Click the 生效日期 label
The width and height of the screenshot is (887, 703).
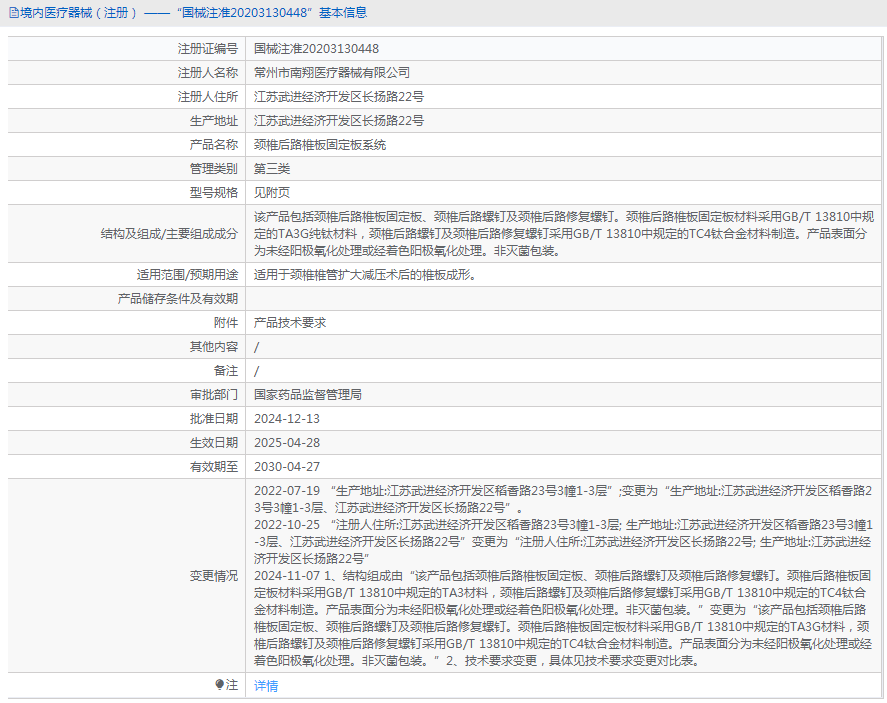click(214, 443)
